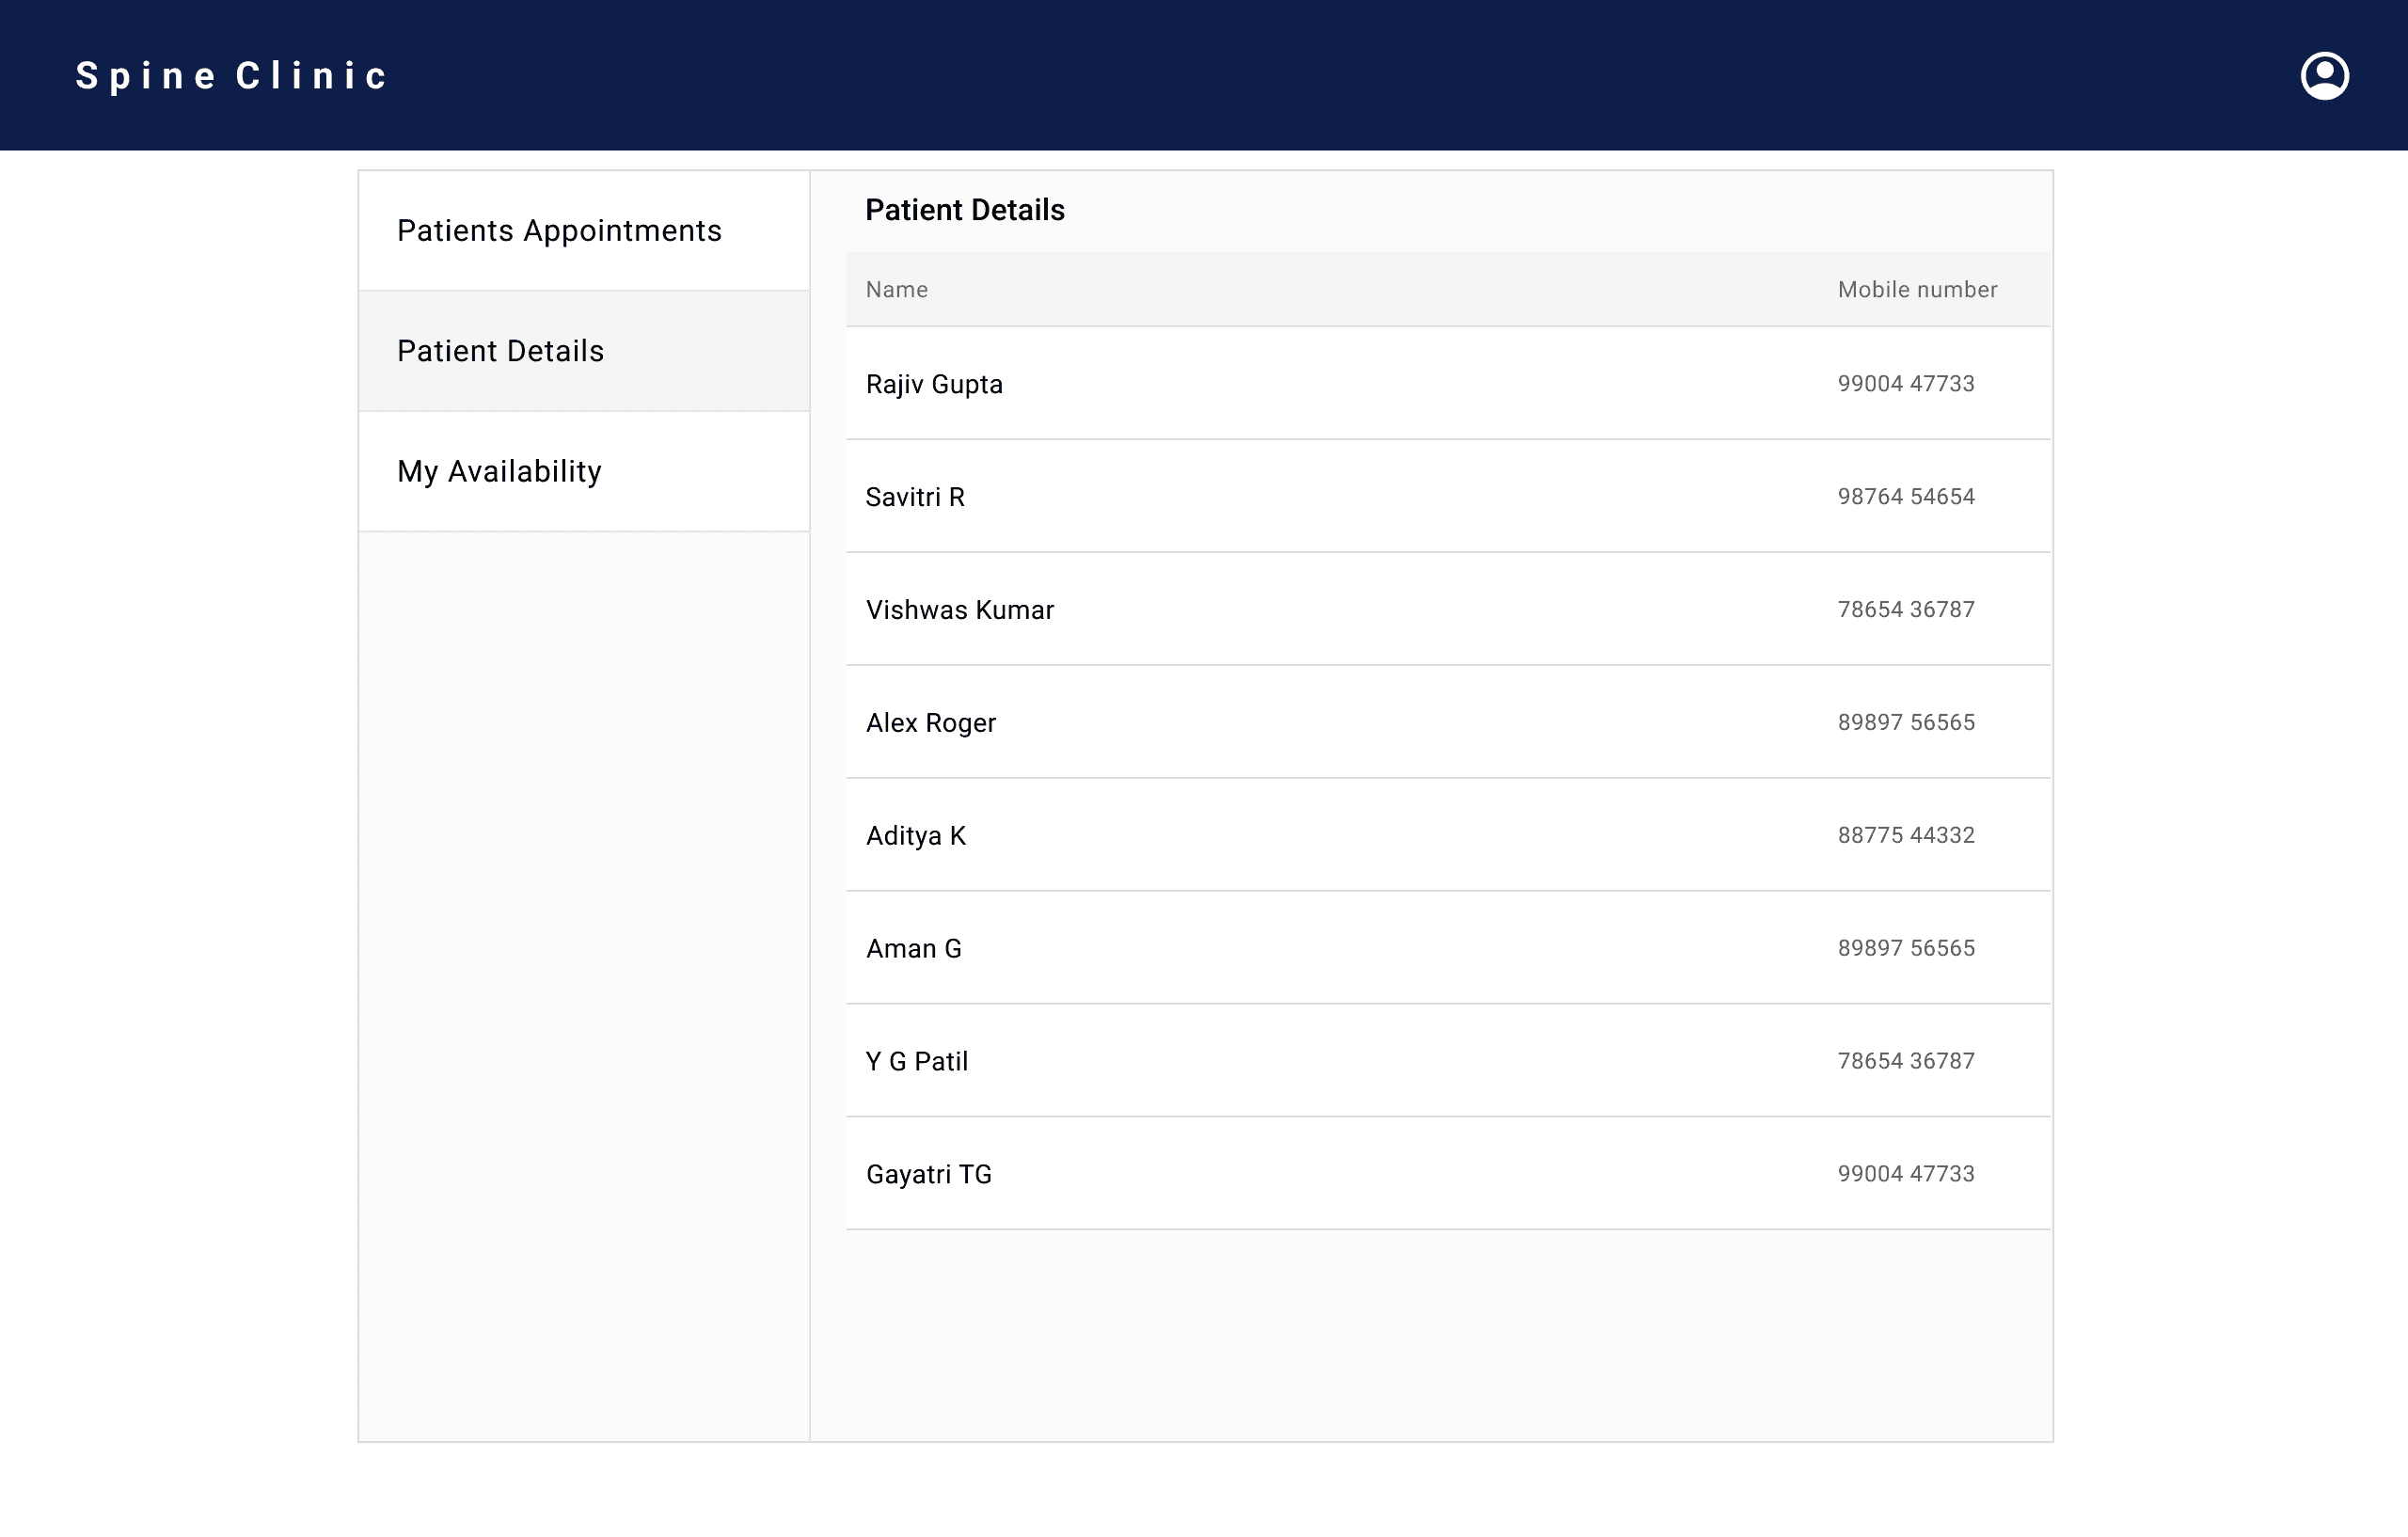2408x1537 pixels.
Task: Open the Y G Patil record
Action: click(916, 1062)
